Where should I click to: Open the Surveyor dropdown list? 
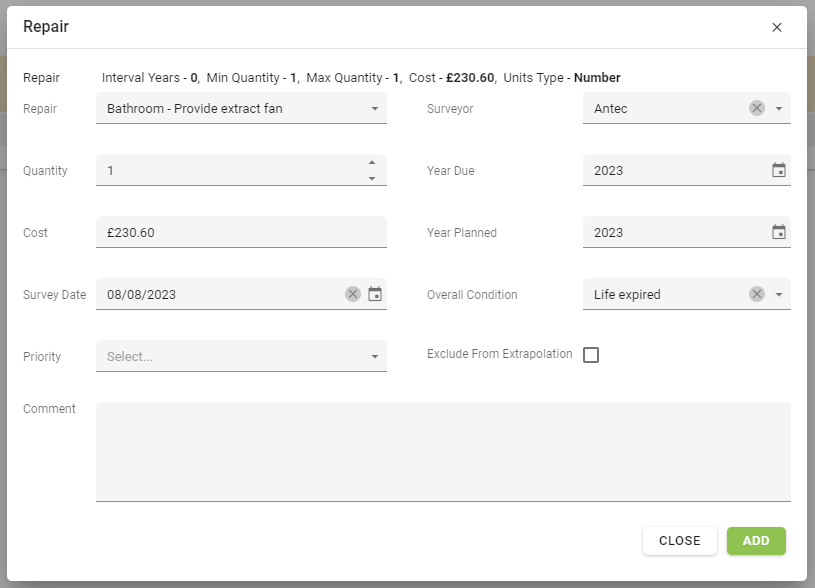click(779, 108)
